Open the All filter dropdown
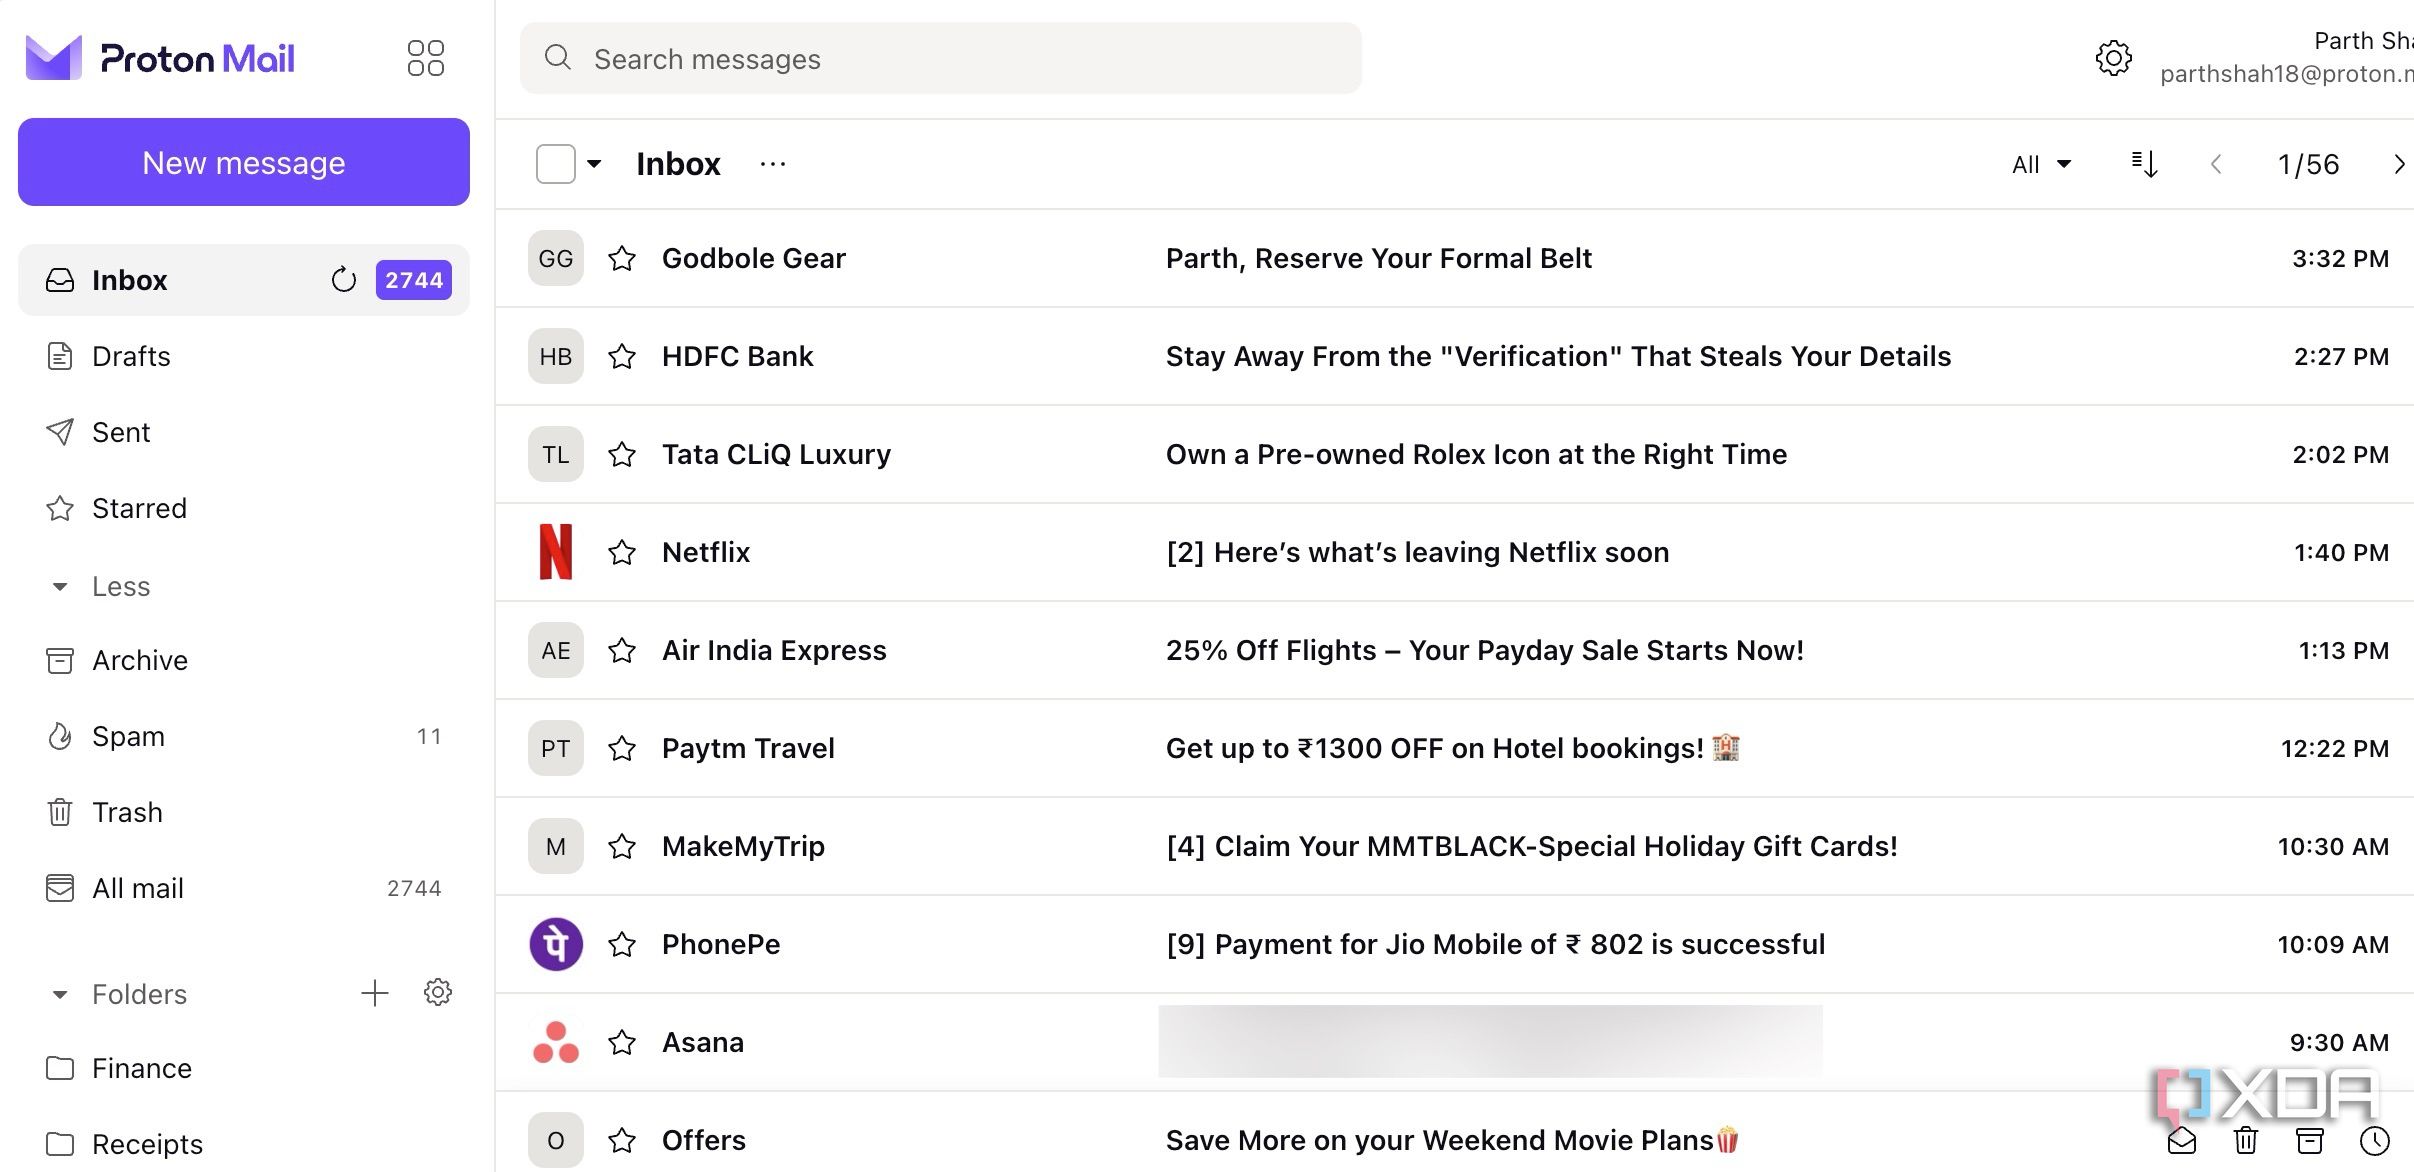This screenshot has width=2414, height=1172. [x=2041, y=164]
